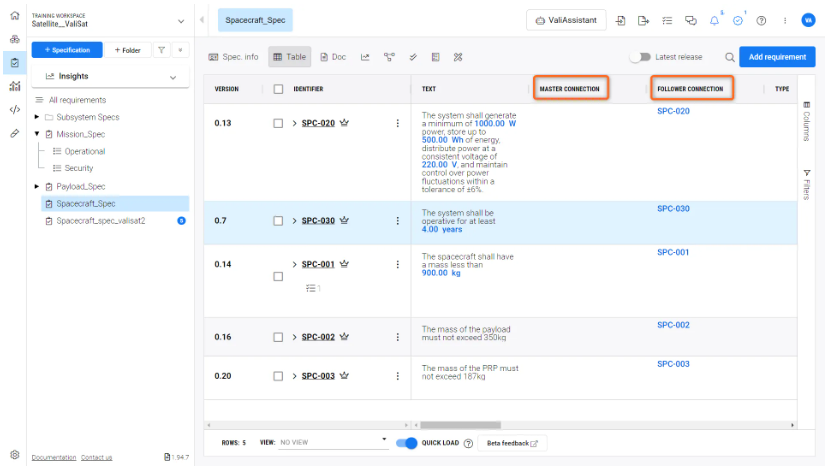The width and height of the screenshot is (830, 471).
Task: Open row menu for SPC-020
Action: point(398,123)
